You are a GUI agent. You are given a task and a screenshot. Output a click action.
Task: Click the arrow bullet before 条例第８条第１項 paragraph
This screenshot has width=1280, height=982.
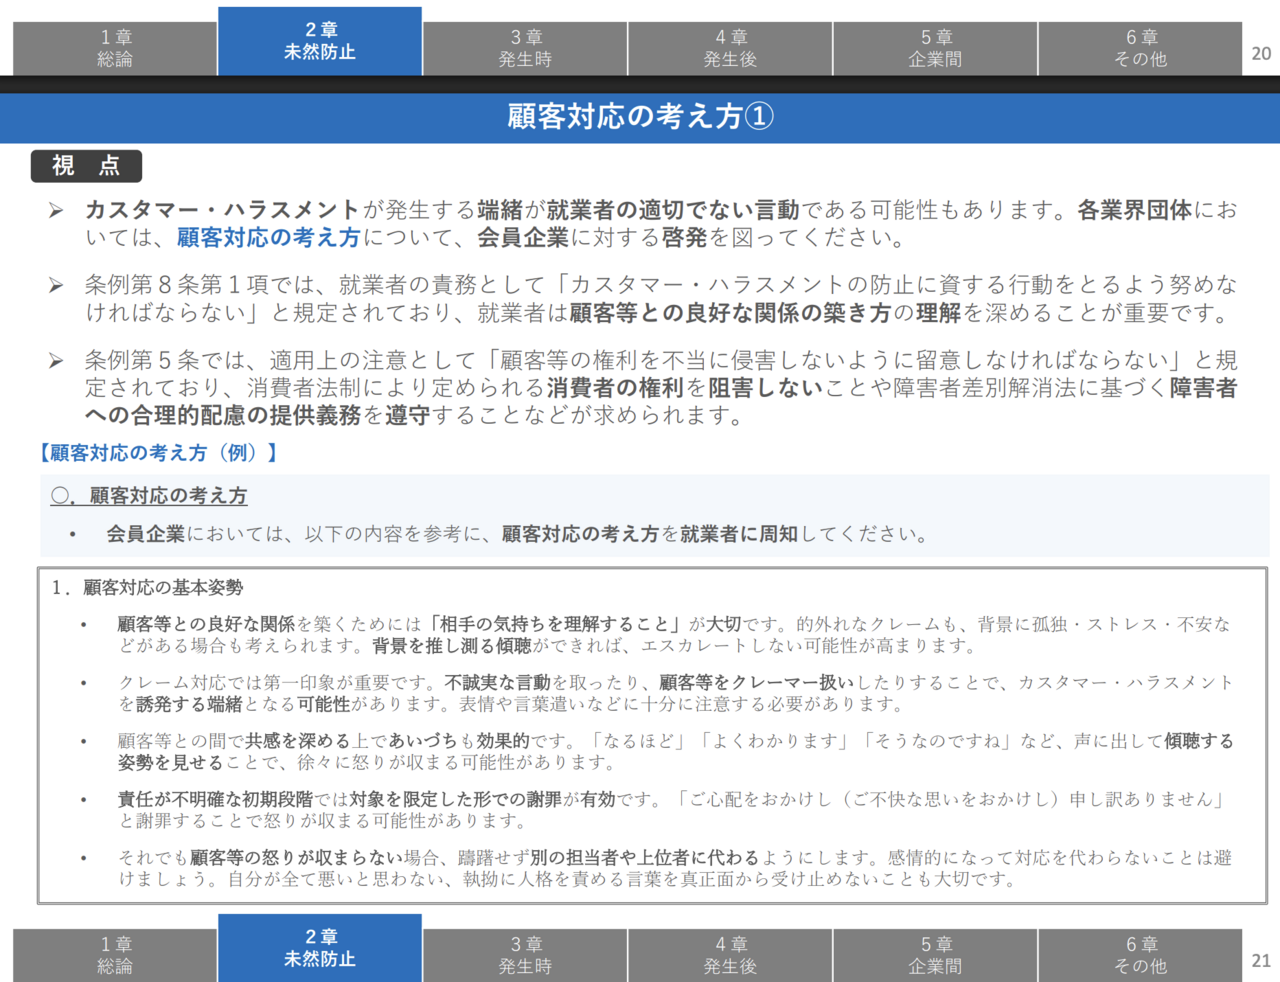click(x=57, y=286)
